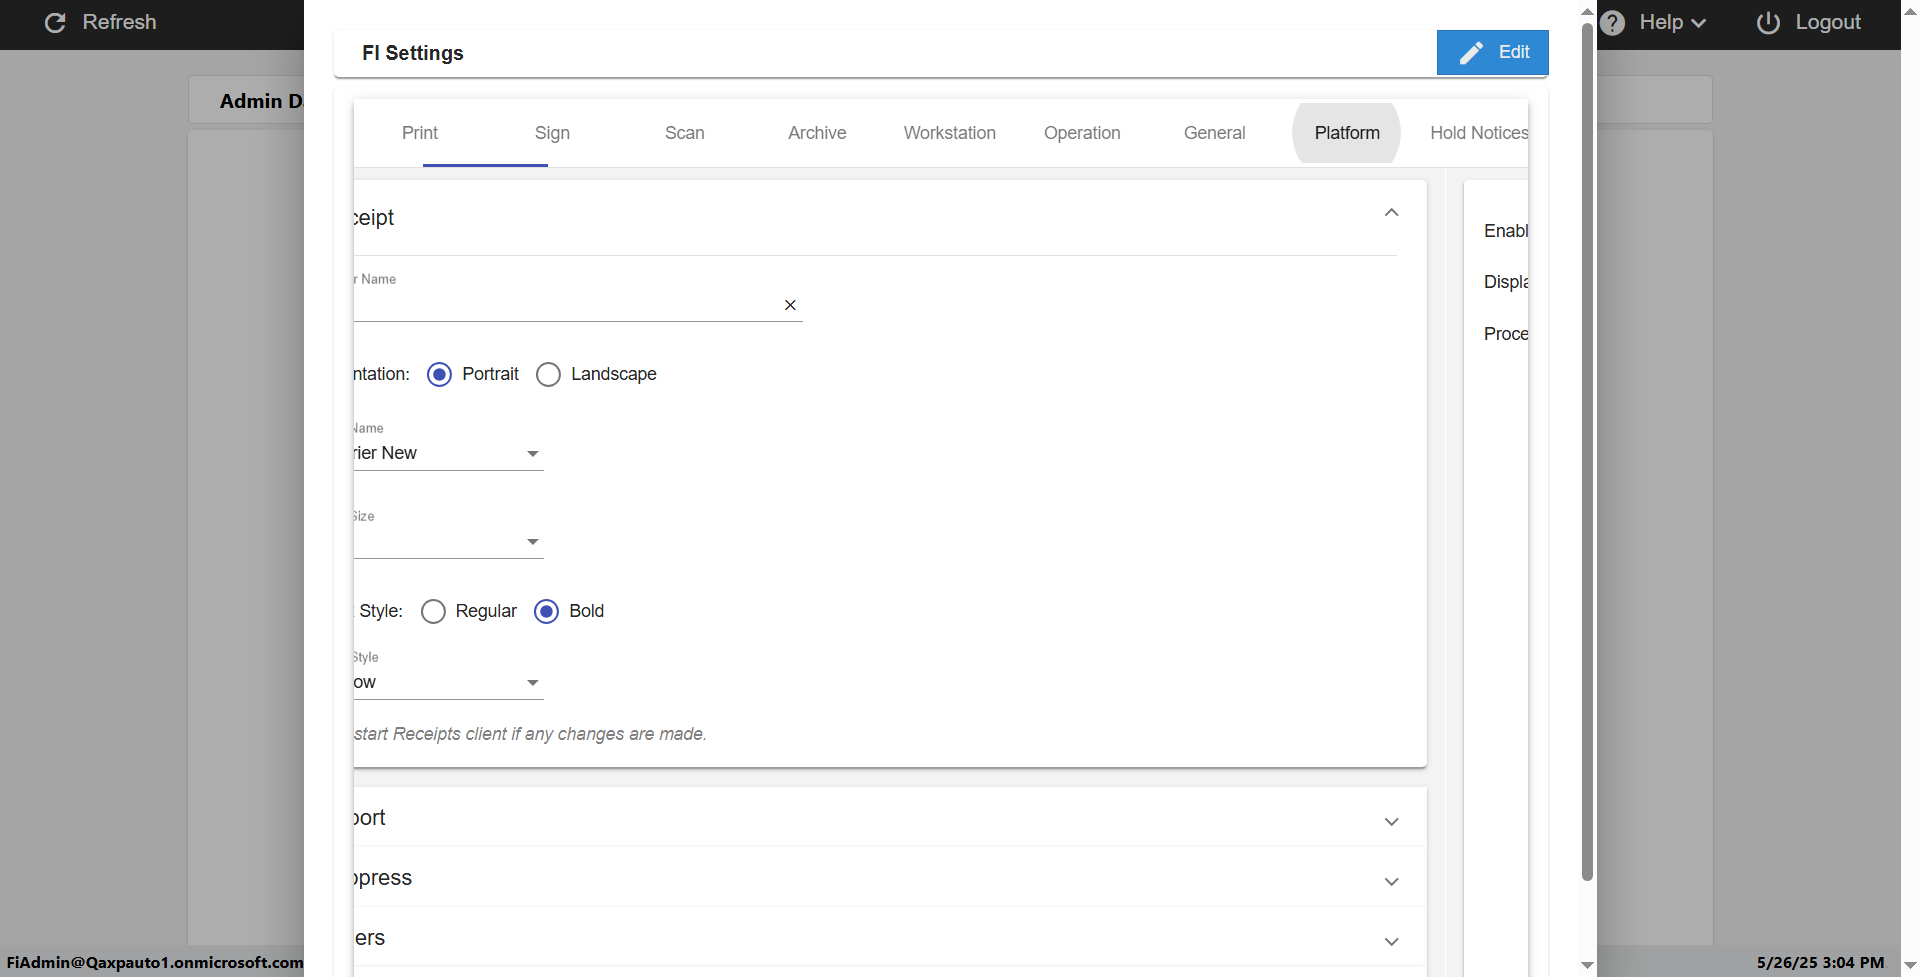The width and height of the screenshot is (1920, 977).
Task: Clear the Name field with X icon
Action: [x=790, y=305]
